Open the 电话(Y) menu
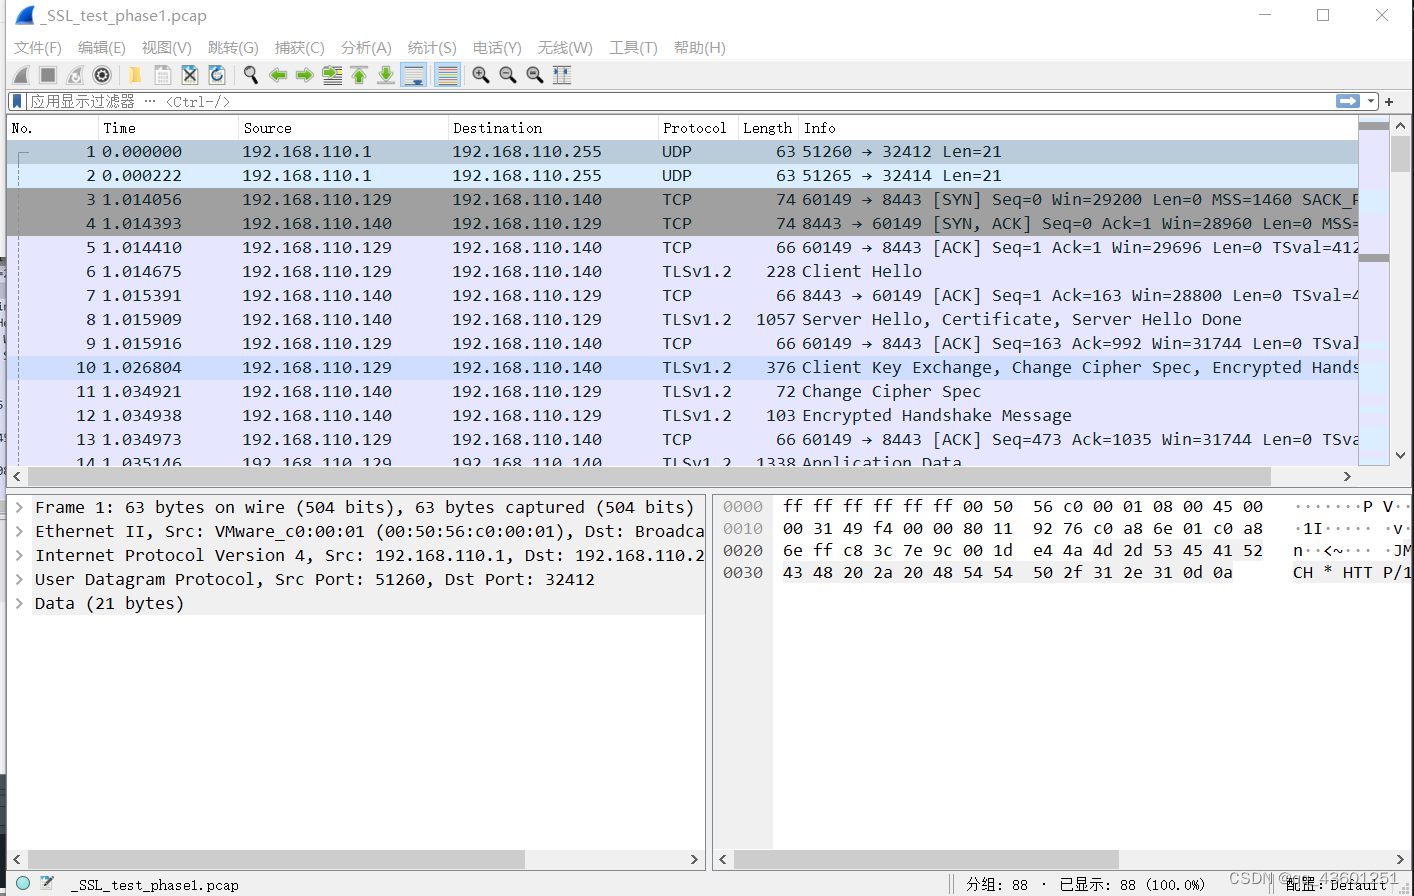 pyautogui.click(x=497, y=47)
